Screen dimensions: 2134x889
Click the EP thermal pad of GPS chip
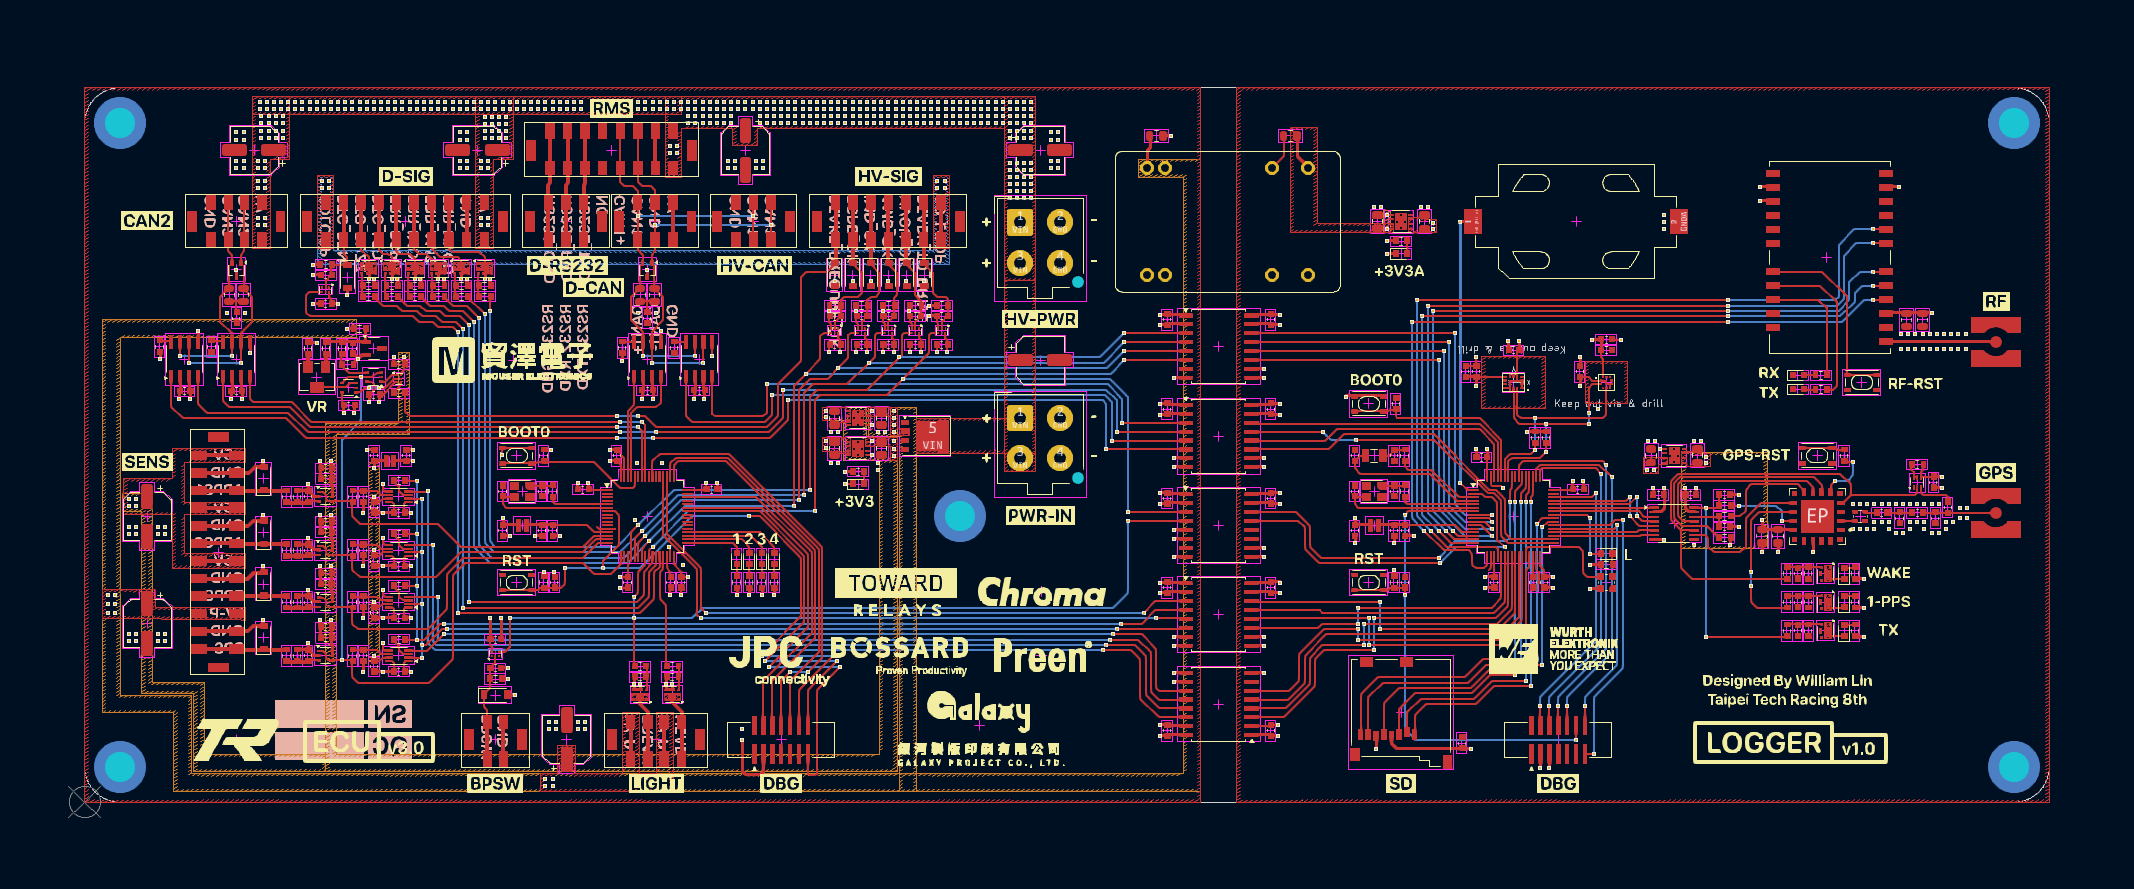pos(1817,516)
